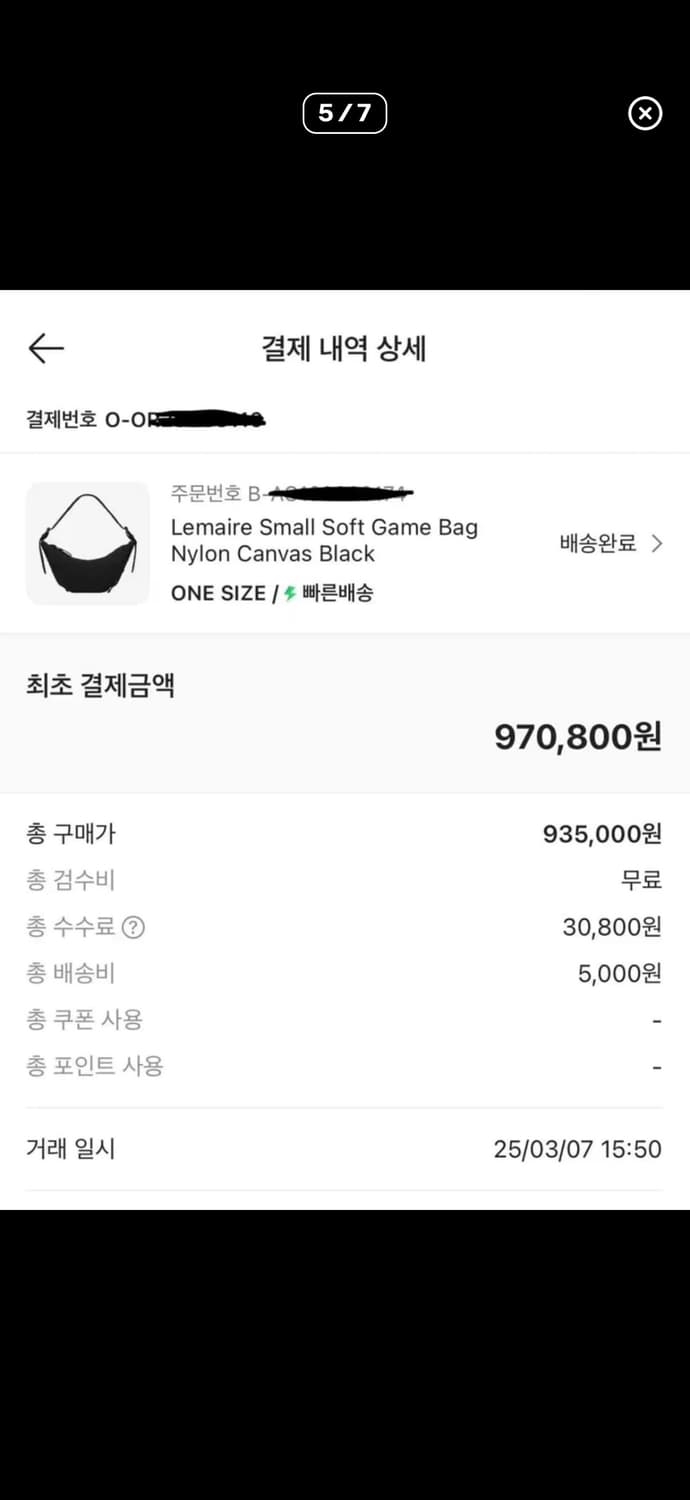Open Lemaire Small Soft Game Bag details
The width and height of the screenshot is (690, 1500).
click(324, 540)
